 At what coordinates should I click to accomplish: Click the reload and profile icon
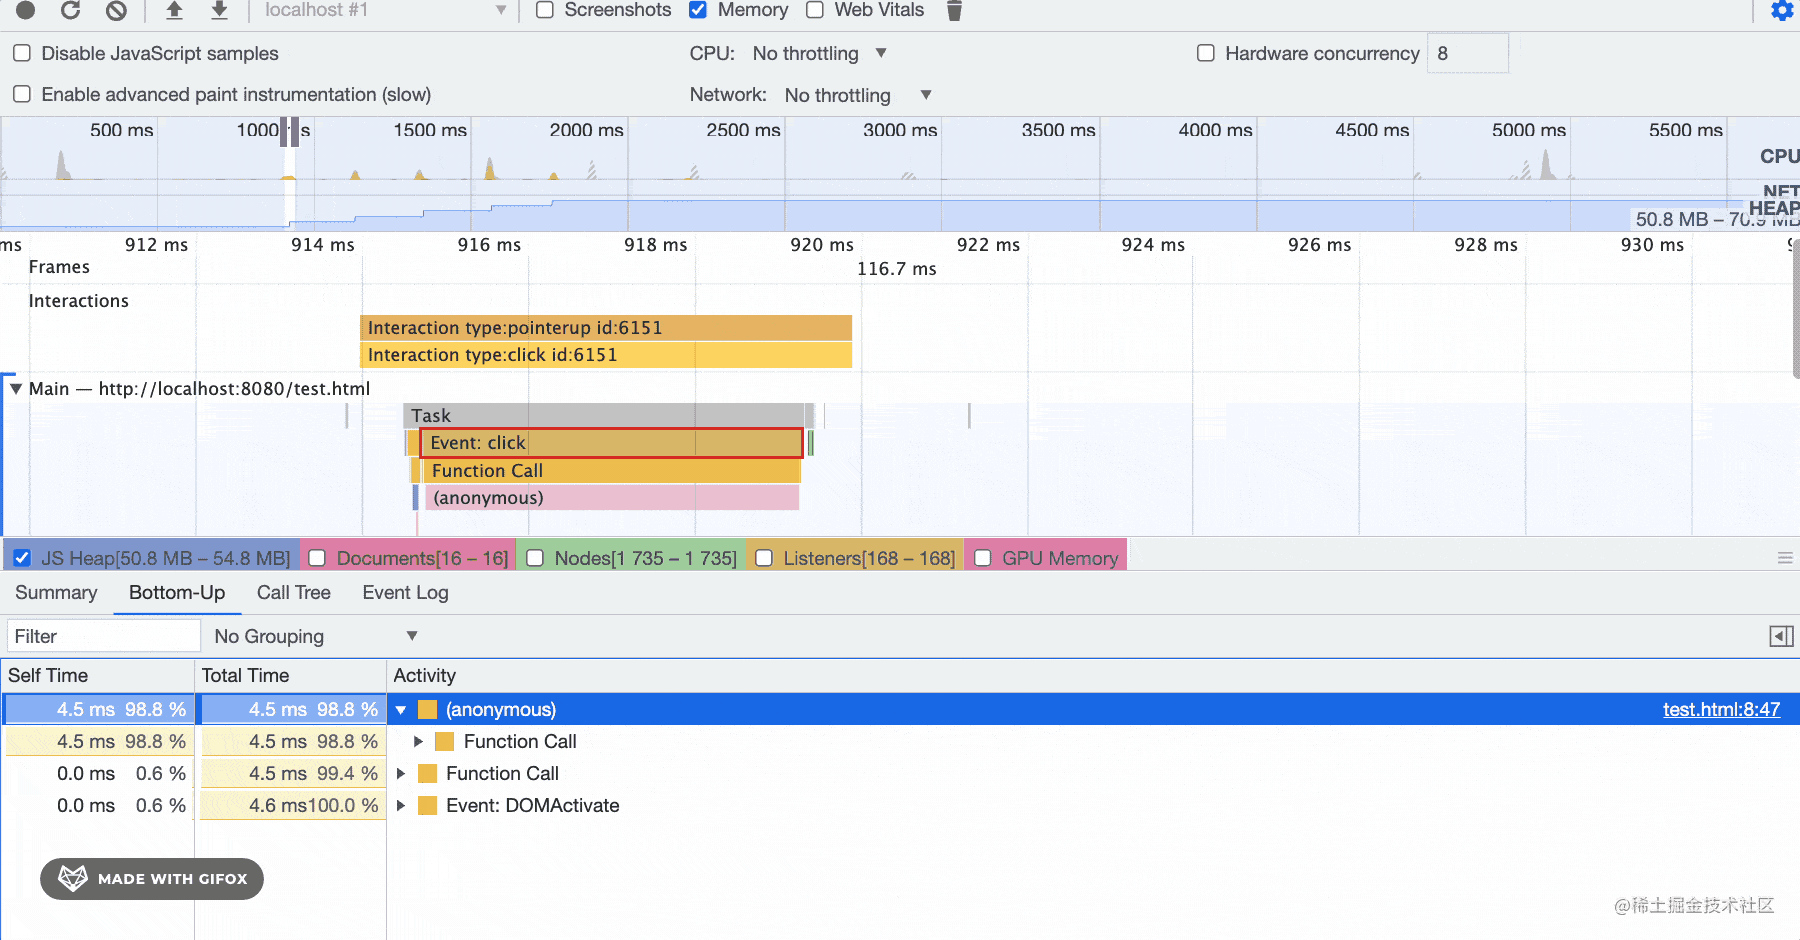click(70, 10)
